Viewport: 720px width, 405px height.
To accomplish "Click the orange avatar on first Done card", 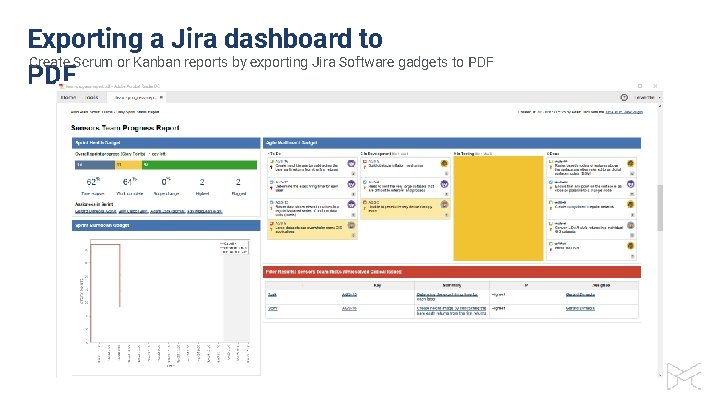I will point(631,163).
